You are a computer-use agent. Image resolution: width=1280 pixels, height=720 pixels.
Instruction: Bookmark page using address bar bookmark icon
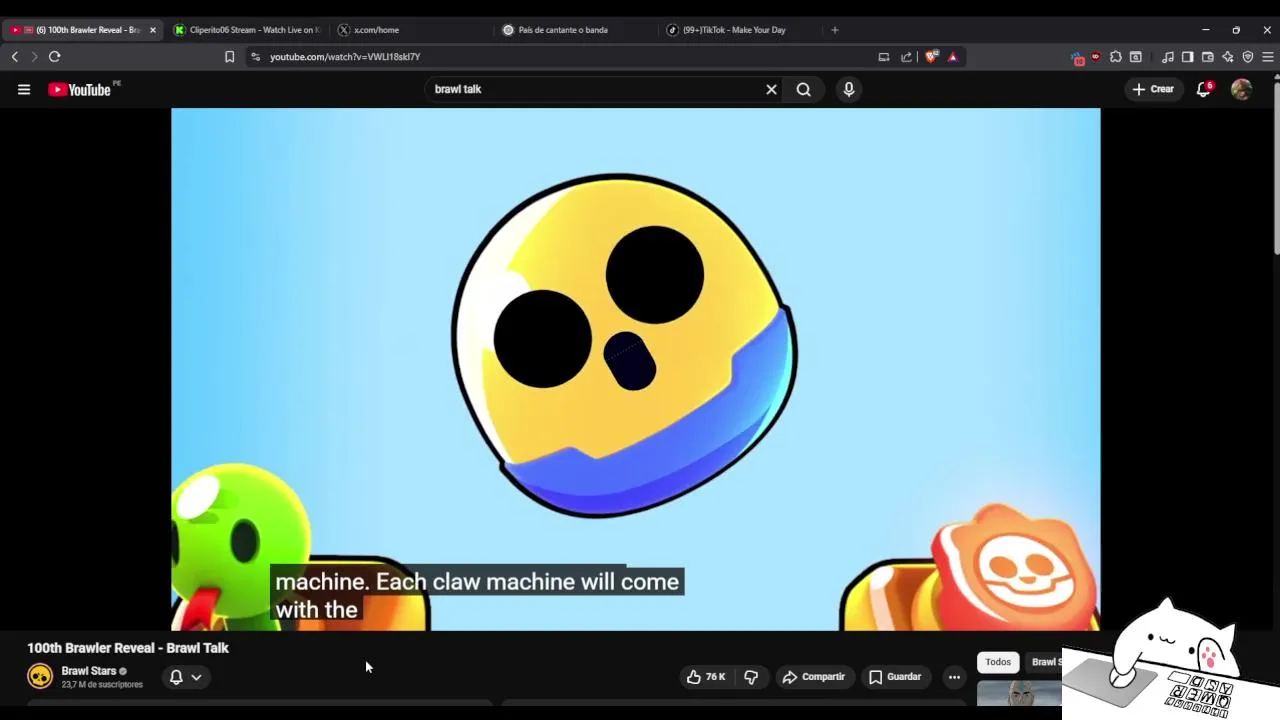point(229,57)
